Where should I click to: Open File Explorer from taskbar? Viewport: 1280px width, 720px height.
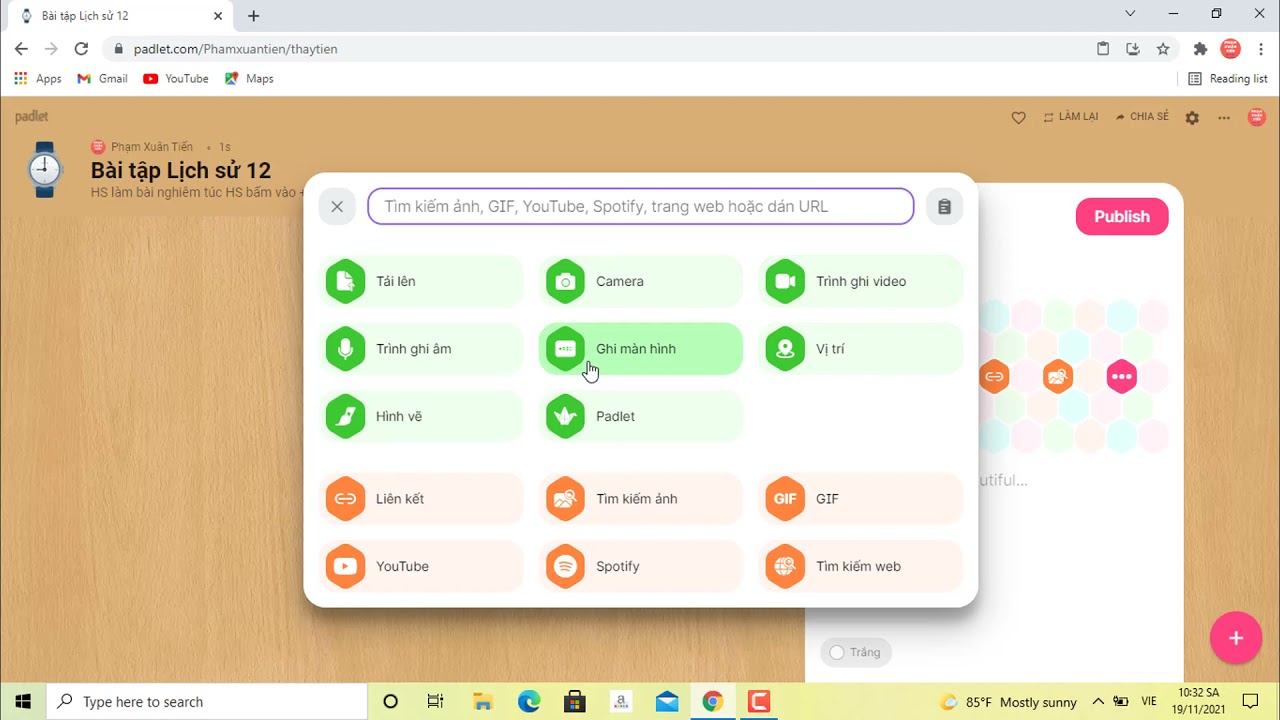(x=482, y=701)
